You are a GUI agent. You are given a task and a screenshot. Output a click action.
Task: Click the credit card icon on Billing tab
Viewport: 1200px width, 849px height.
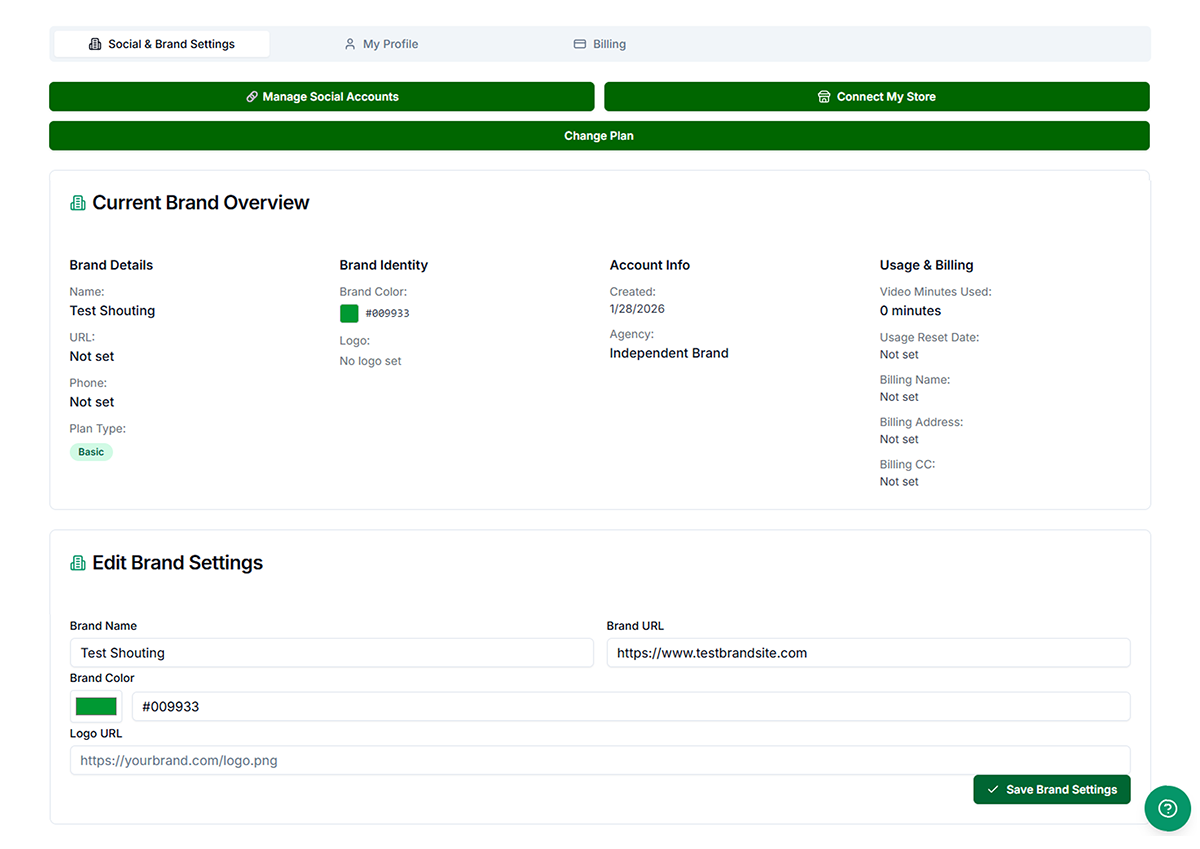click(x=579, y=43)
